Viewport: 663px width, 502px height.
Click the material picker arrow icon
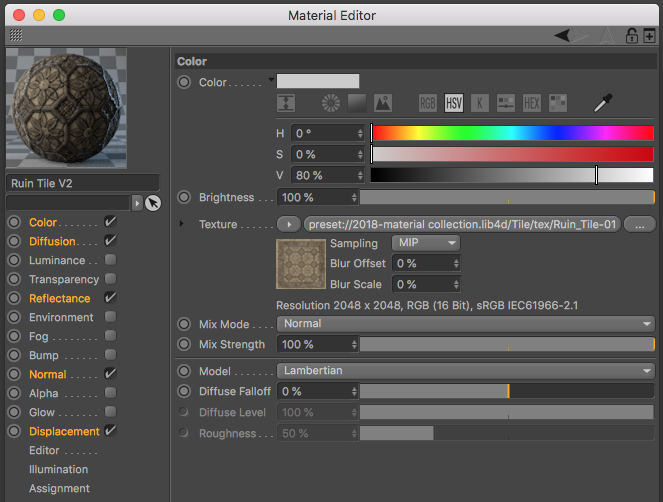[x=152, y=203]
